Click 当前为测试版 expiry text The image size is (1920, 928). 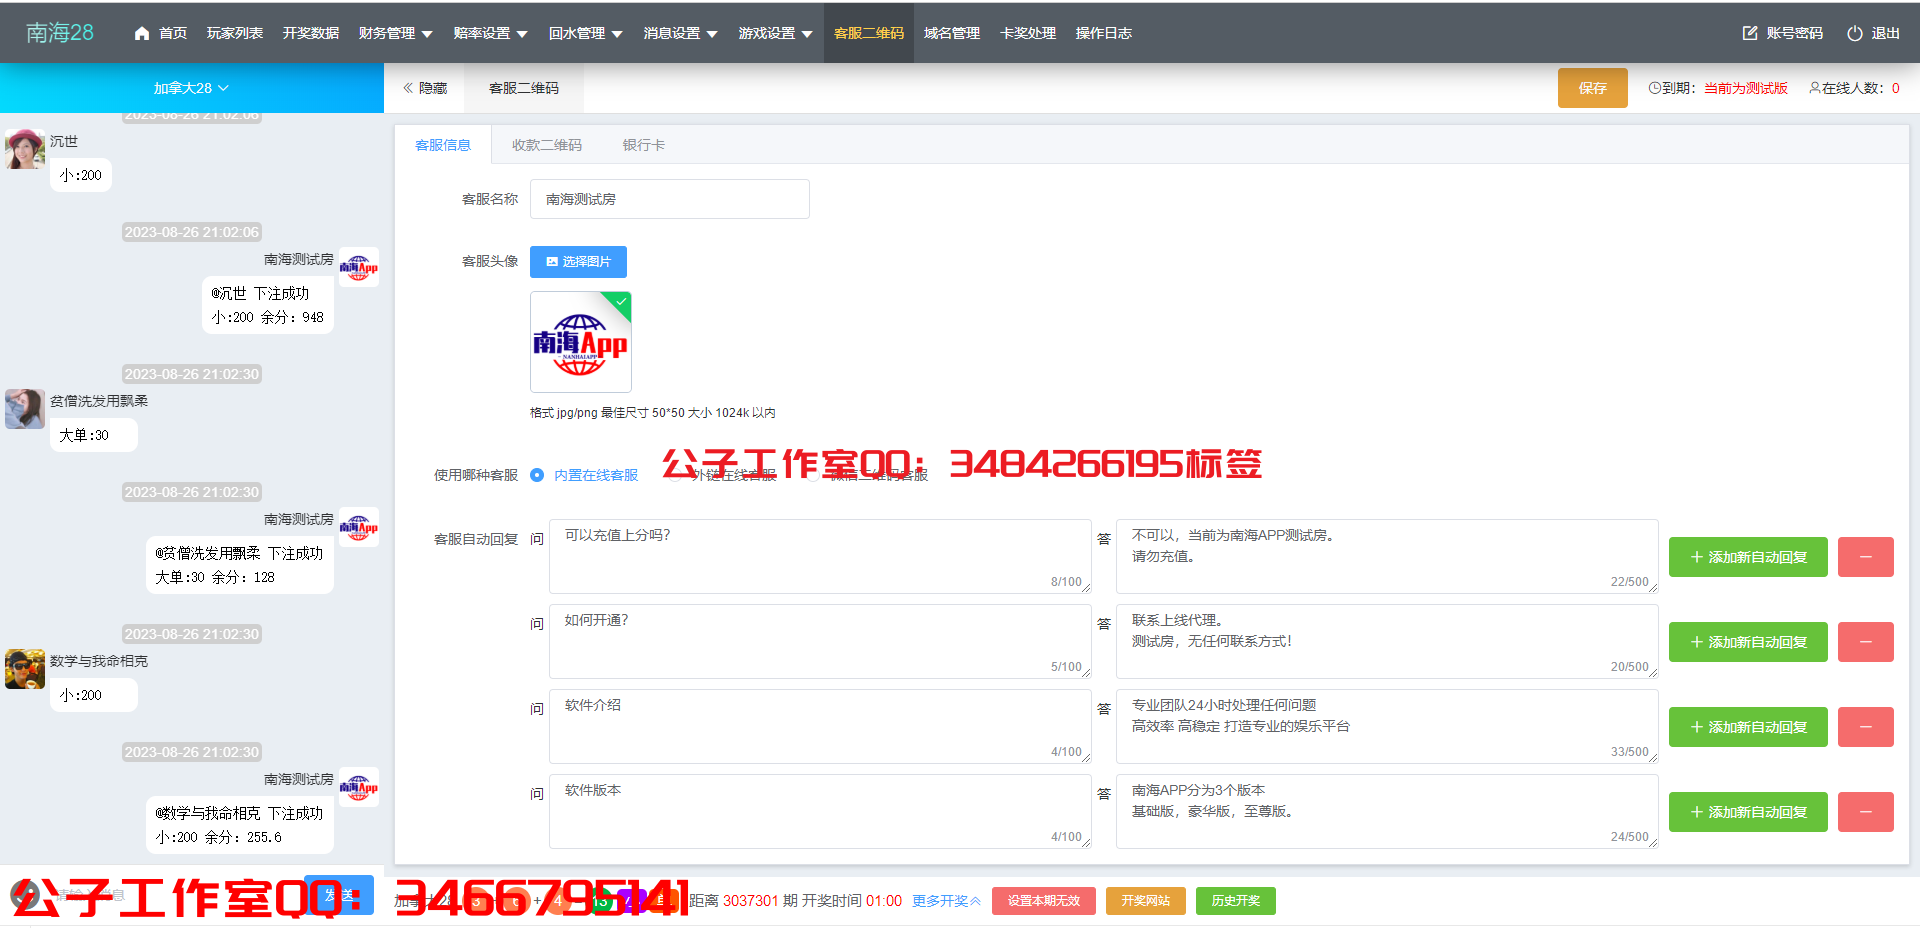click(1746, 88)
